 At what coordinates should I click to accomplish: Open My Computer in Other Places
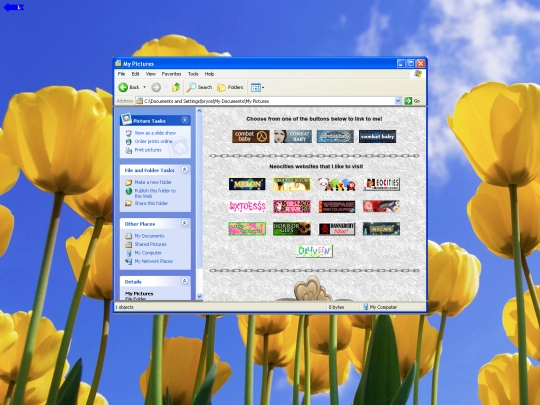click(x=148, y=253)
